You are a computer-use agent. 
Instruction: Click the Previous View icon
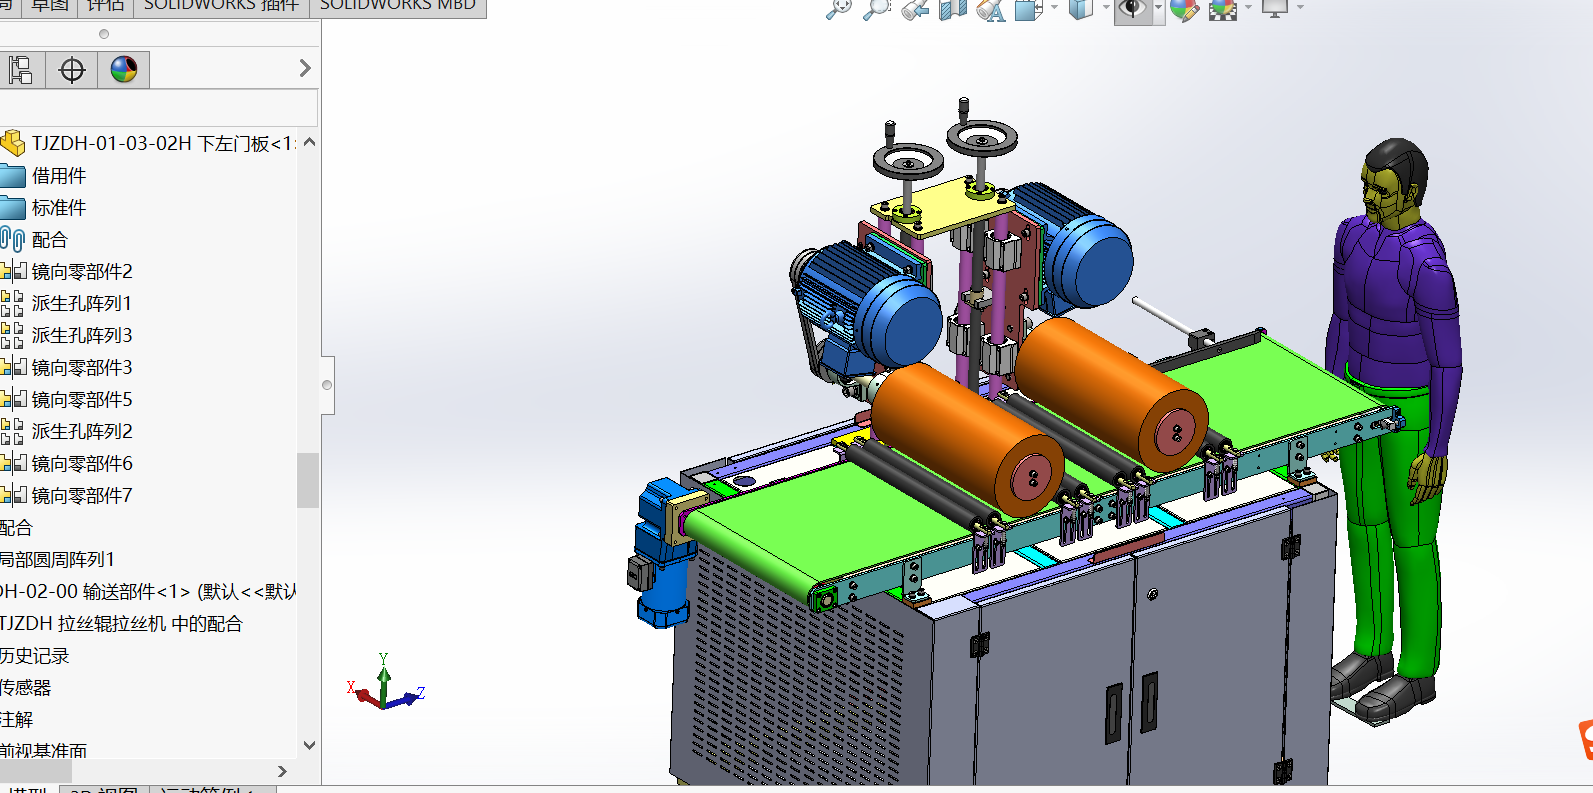(914, 9)
